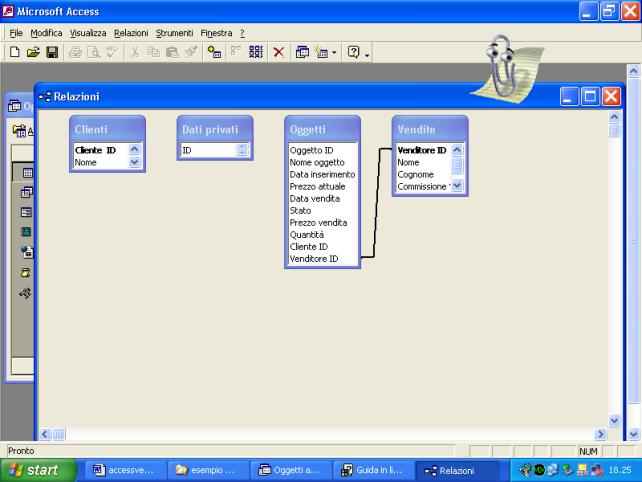This screenshot has height=482, width=642.
Task: Click the Show Direct Relationships icon
Action: [235, 51]
